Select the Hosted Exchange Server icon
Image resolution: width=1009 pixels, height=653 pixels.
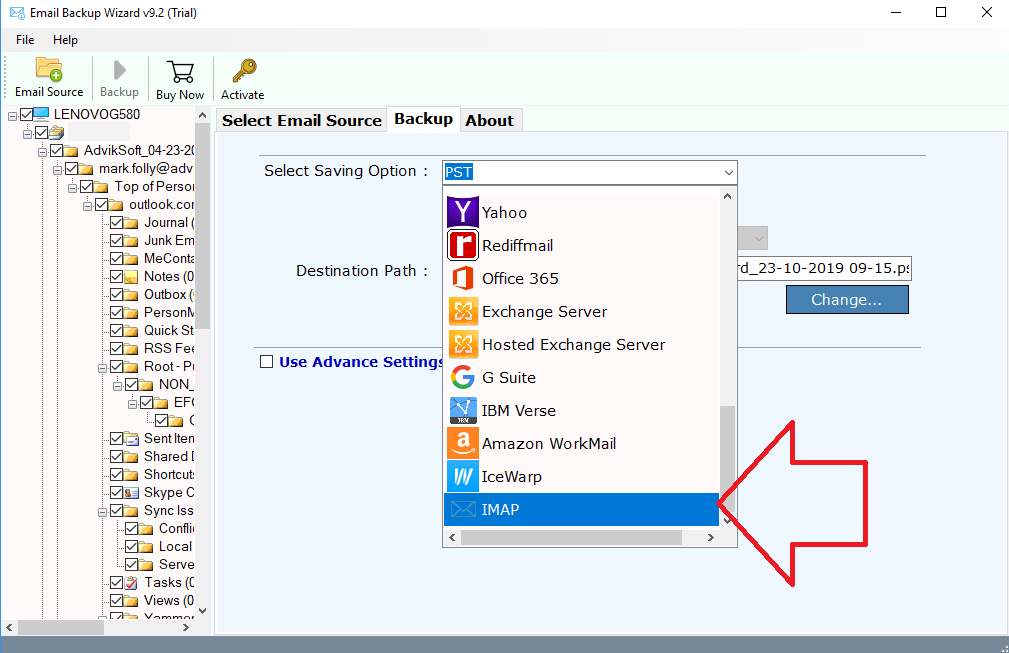[x=463, y=344]
